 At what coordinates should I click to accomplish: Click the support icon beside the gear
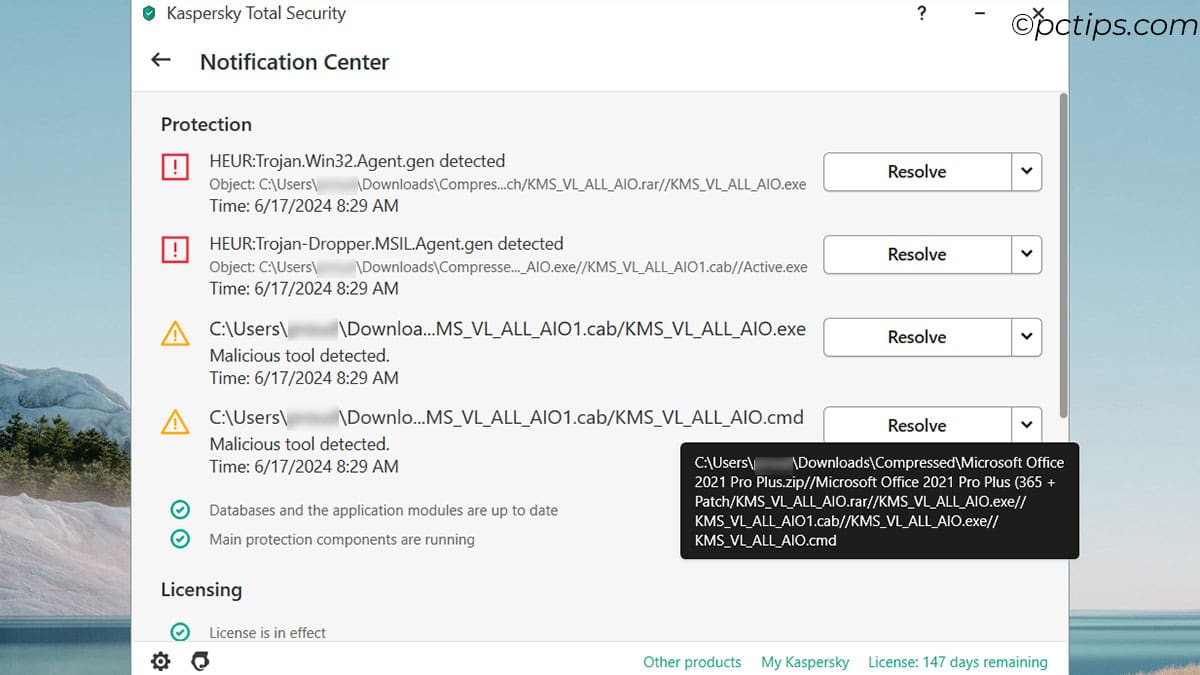point(199,661)
